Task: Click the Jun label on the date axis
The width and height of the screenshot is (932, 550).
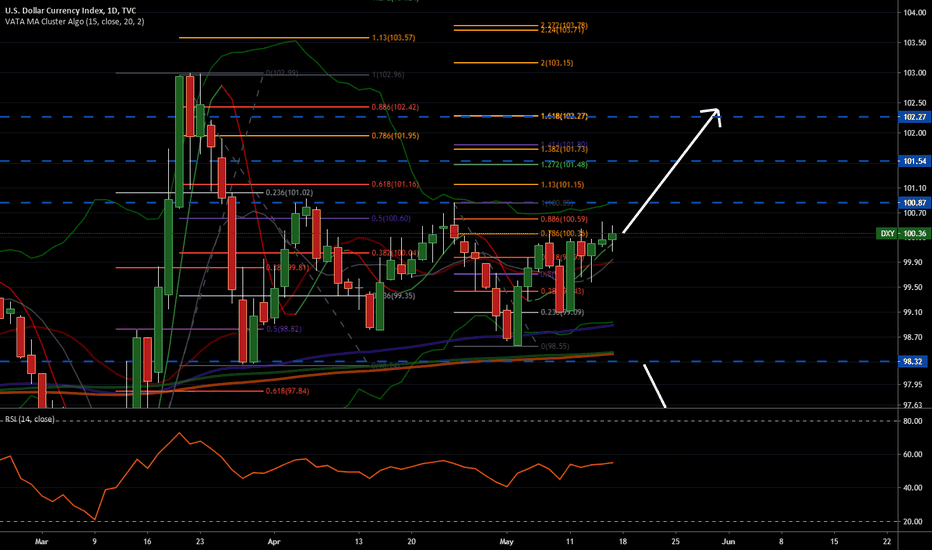Action: 728,542
